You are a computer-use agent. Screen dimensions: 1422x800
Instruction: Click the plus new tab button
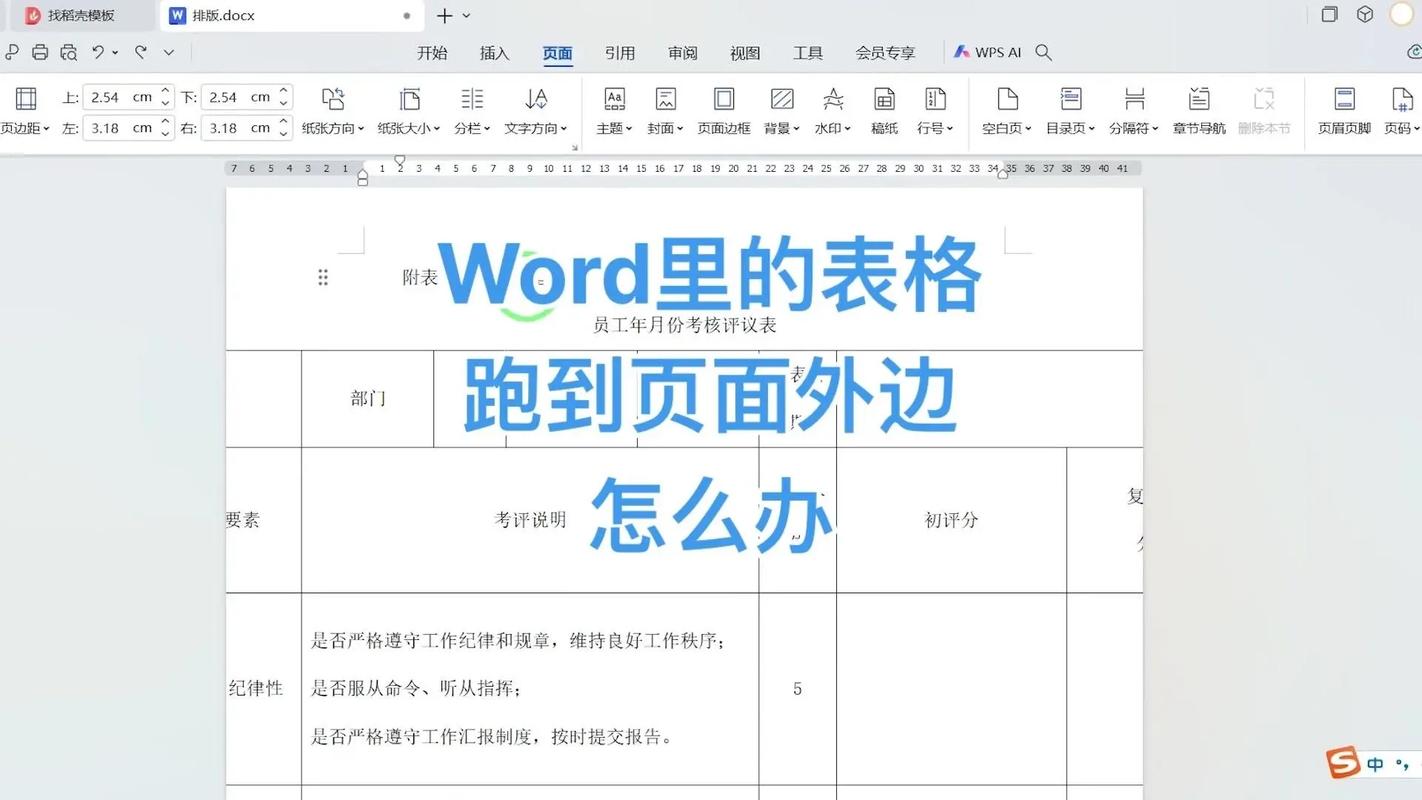point(445,15)
